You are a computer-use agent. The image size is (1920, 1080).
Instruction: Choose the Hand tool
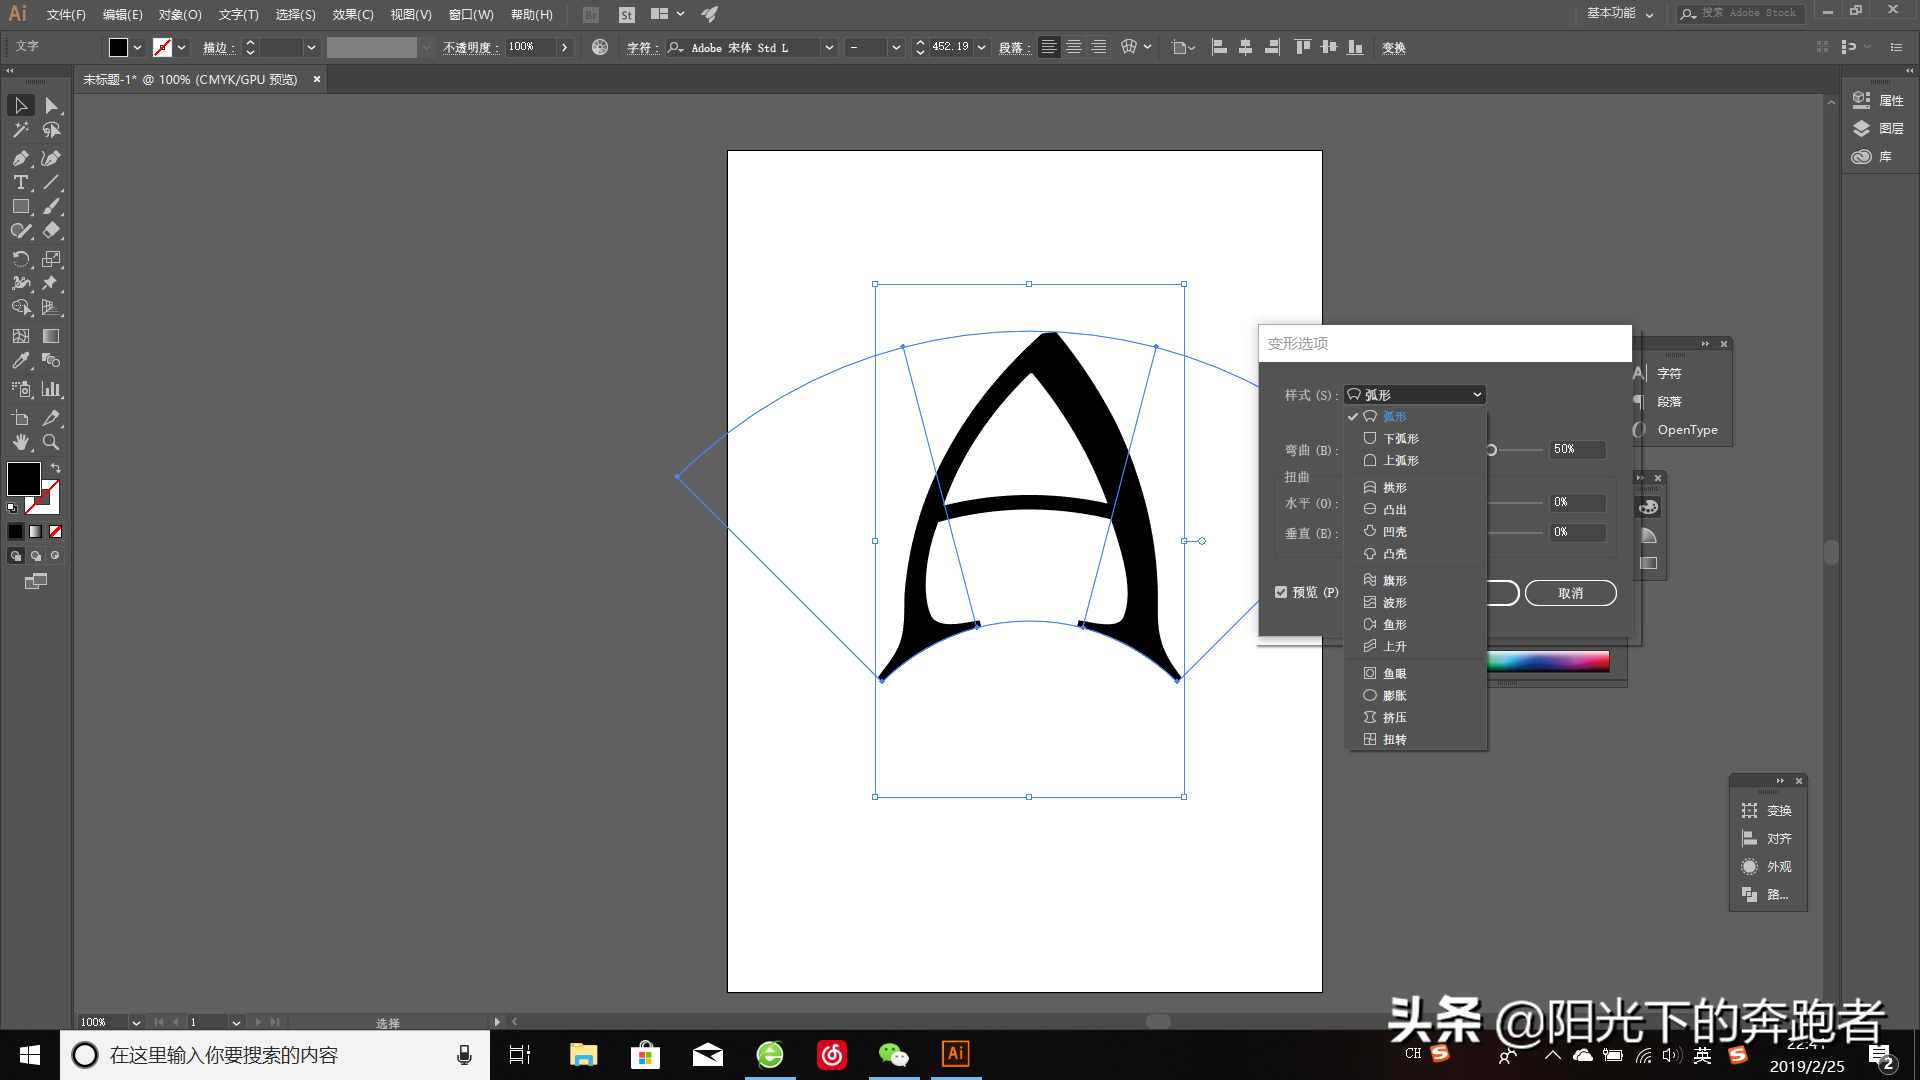click(21, 442)
